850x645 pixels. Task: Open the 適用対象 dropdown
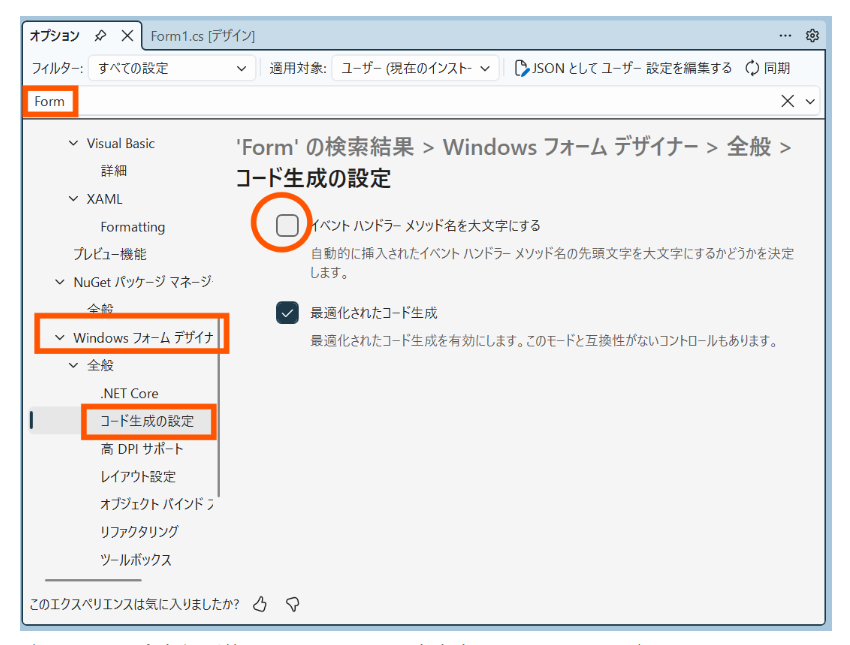click(415, 68)
